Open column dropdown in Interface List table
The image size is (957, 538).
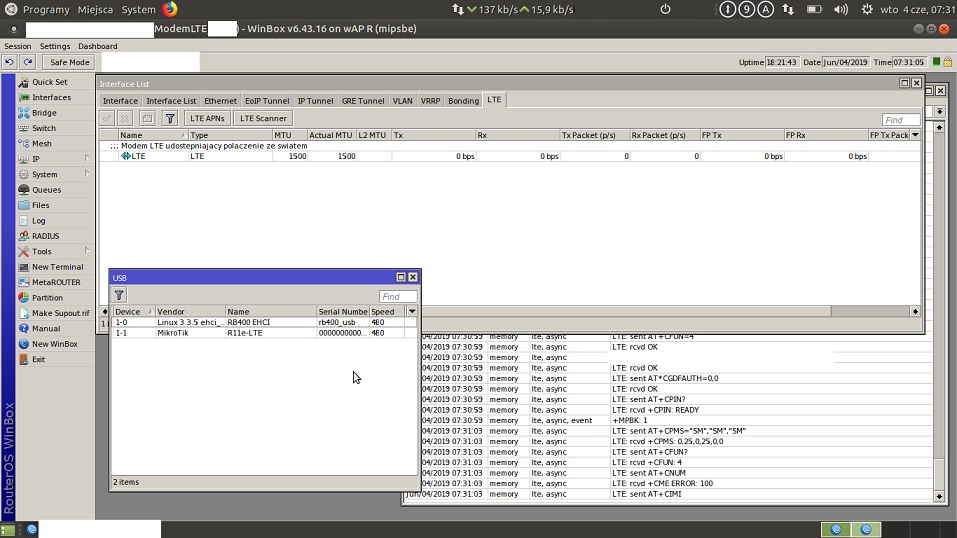pos(915,135)
